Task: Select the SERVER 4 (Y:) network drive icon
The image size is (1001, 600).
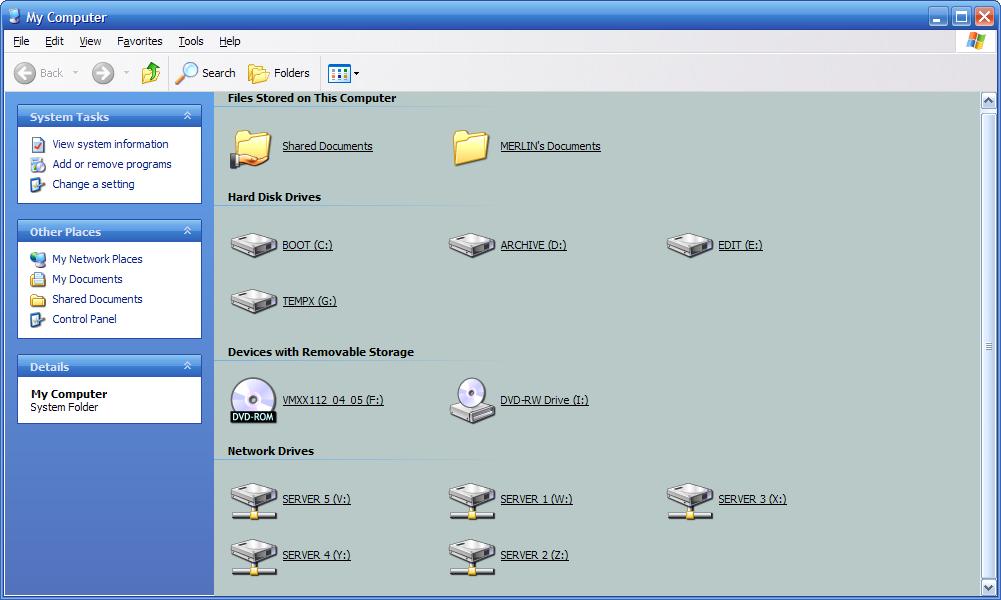Action: [x=253, y=557]
